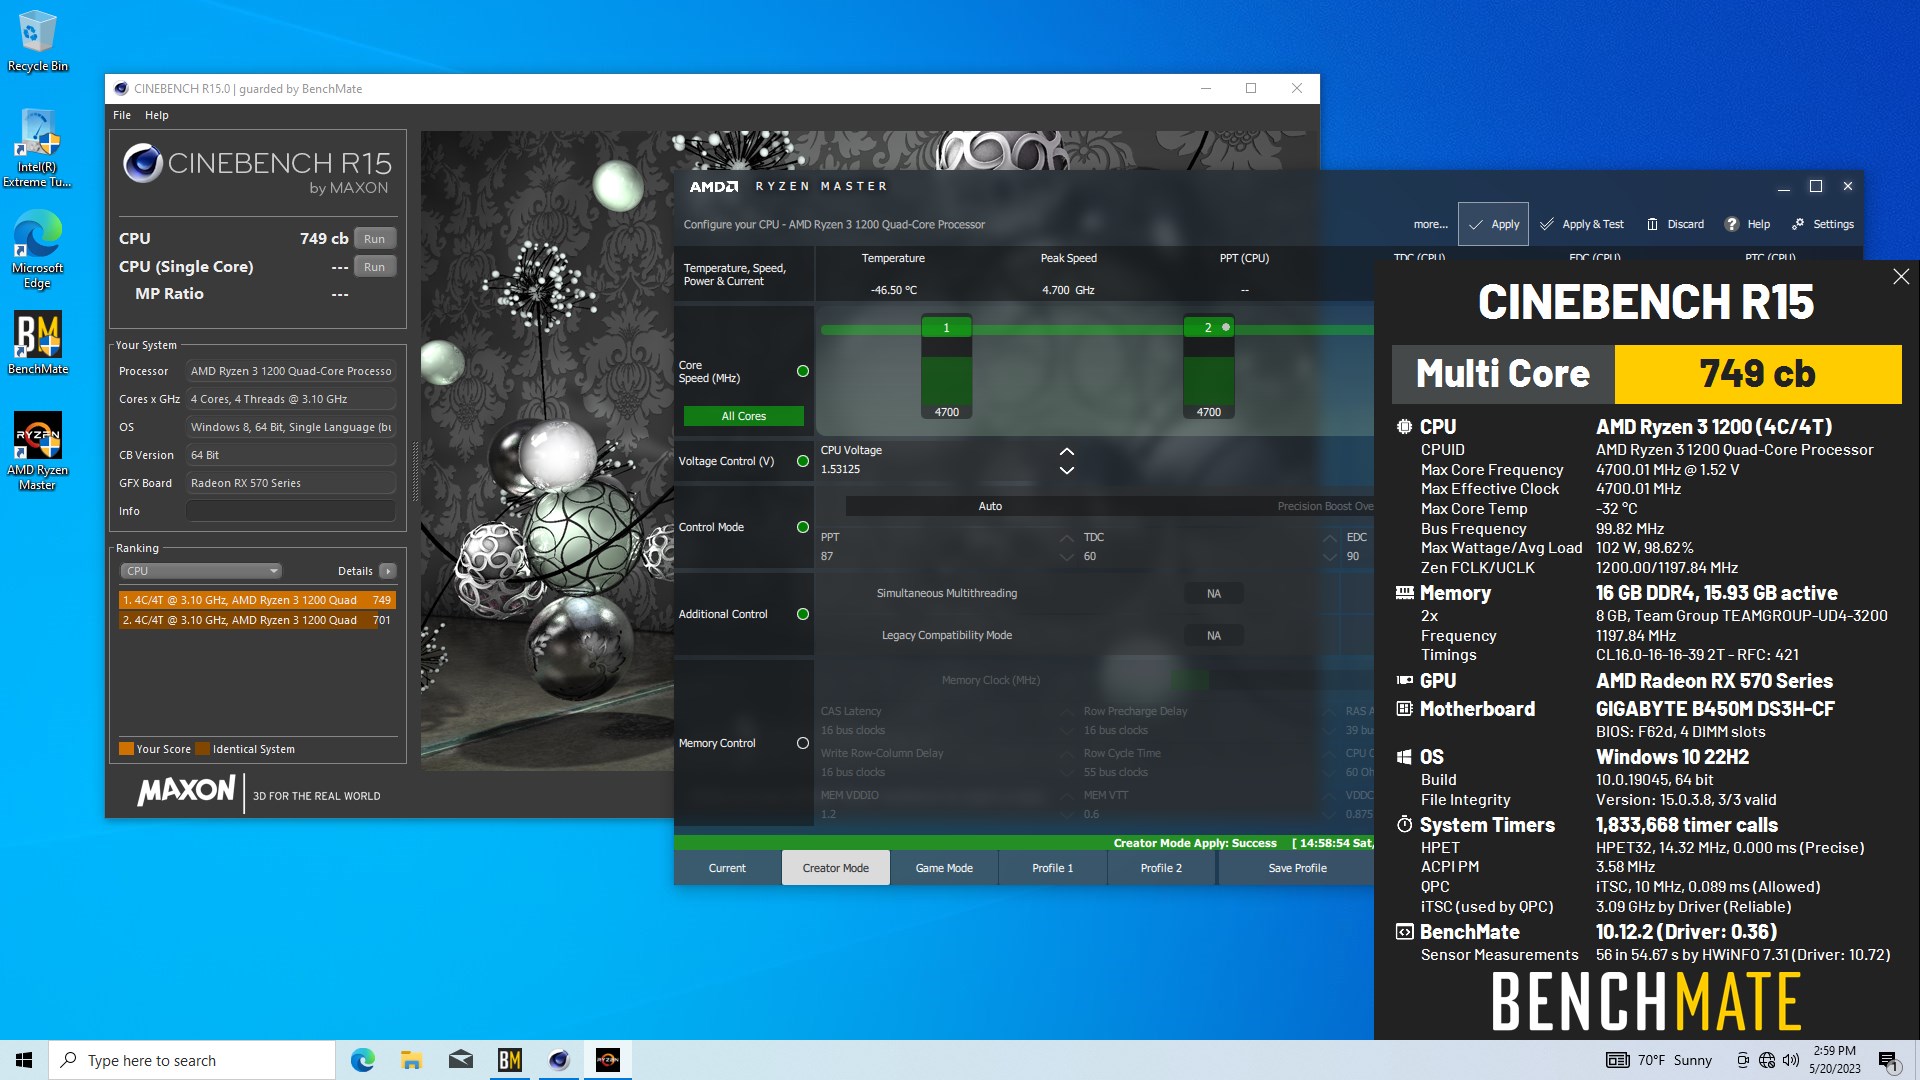
Task: Select the second ranking entry 701
Action: (x=257, y=620)
